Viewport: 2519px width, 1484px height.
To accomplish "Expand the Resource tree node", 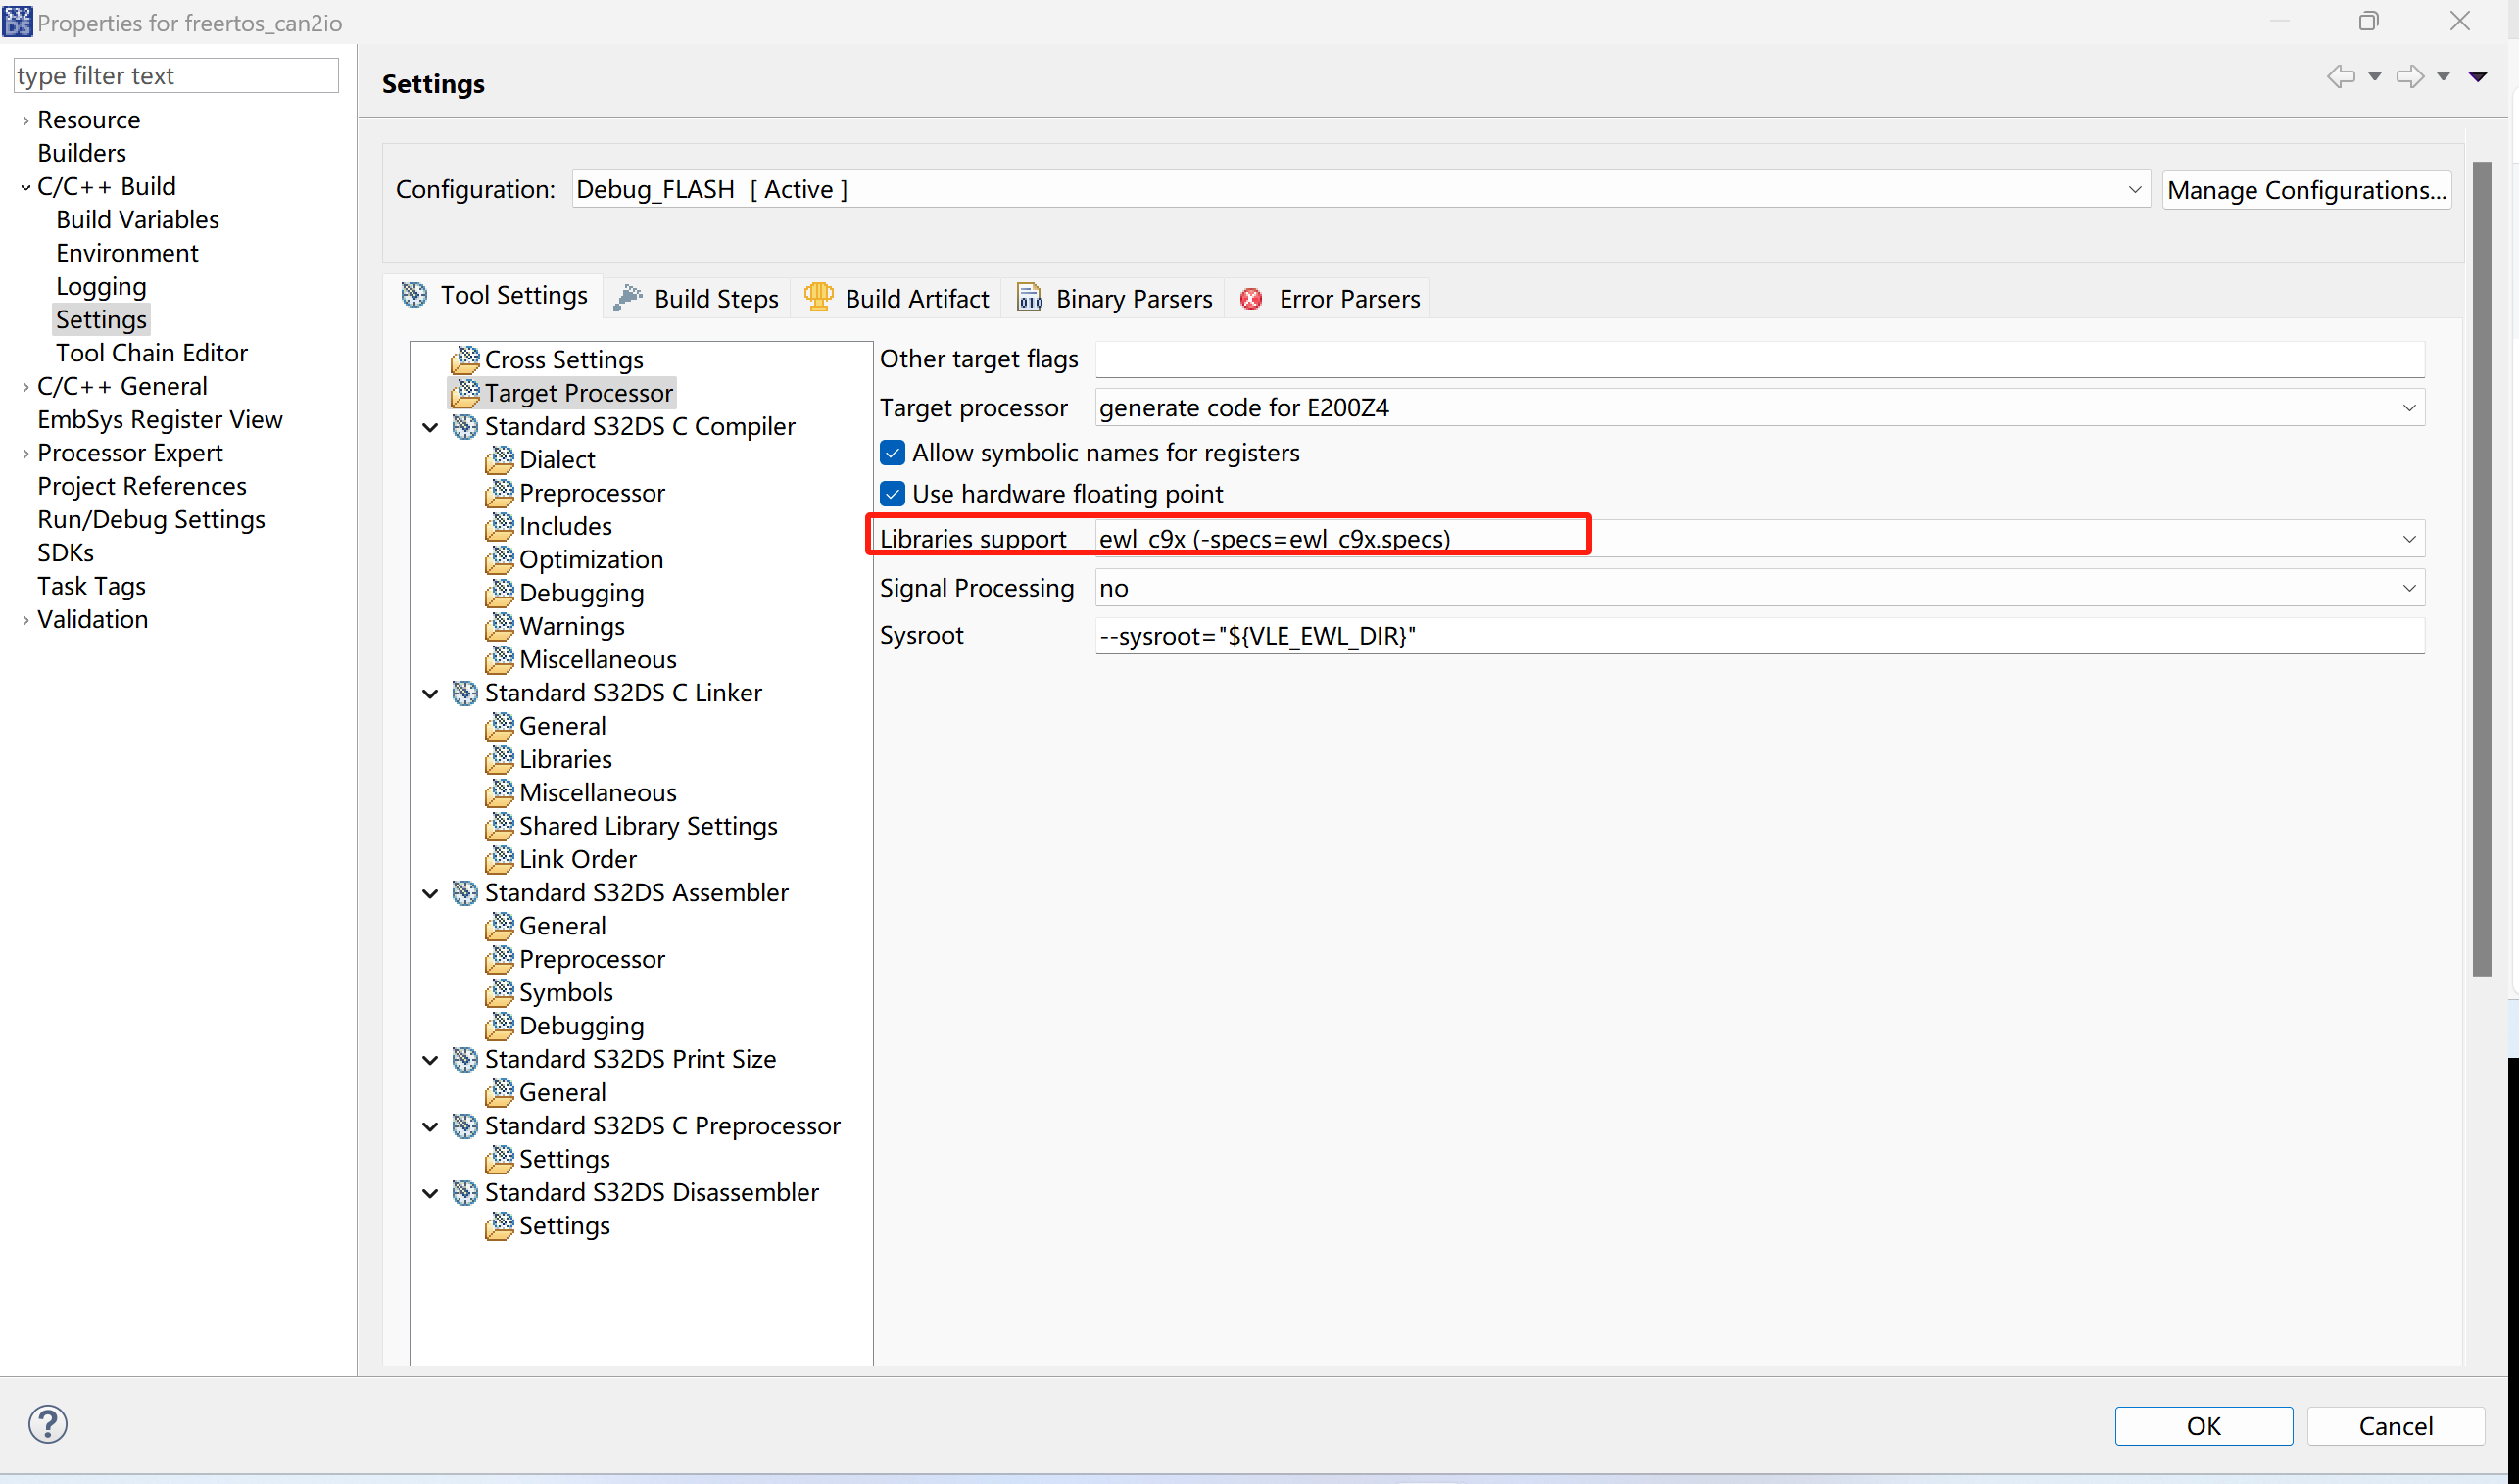I will 25,120.
